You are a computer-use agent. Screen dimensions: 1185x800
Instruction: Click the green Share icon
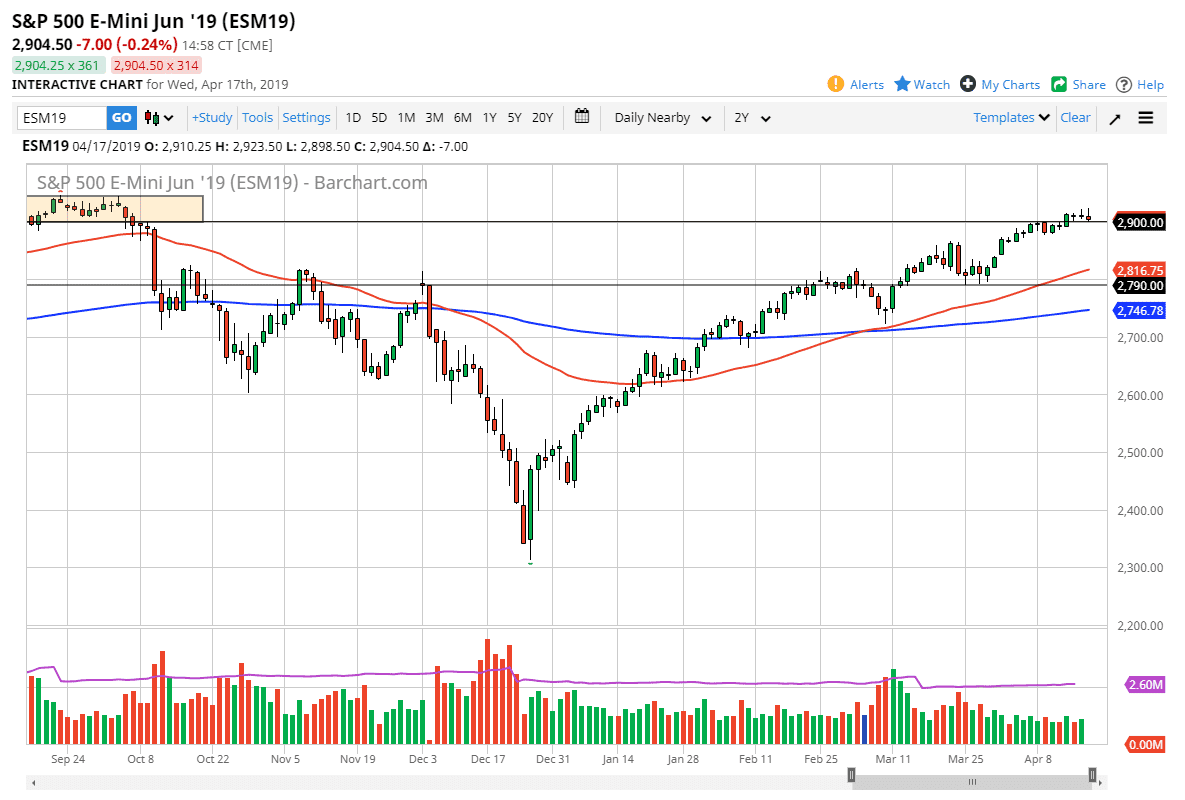1060,85
